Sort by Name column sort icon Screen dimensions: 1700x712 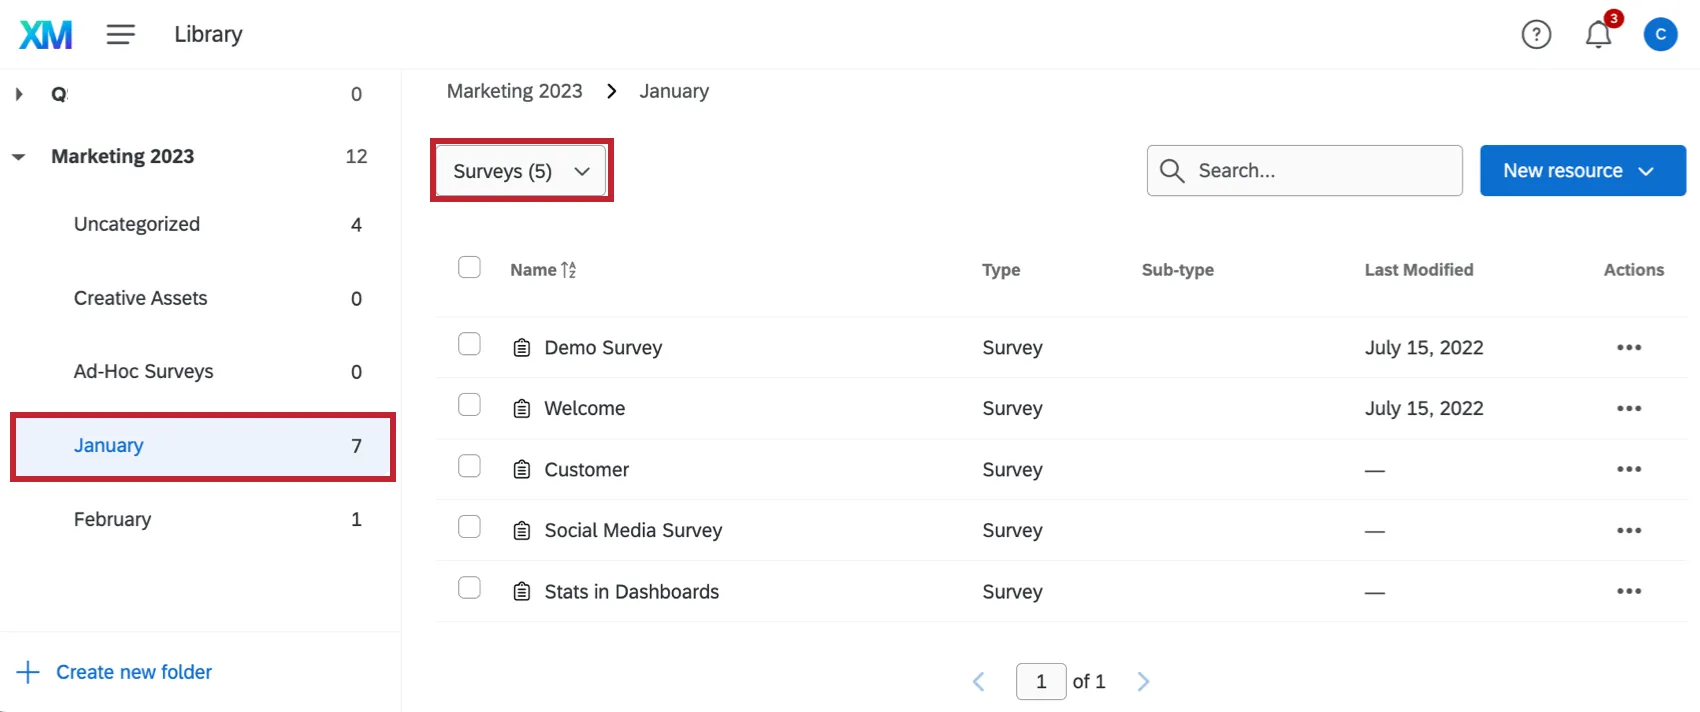pyautogui.click(x=569, y=270)
